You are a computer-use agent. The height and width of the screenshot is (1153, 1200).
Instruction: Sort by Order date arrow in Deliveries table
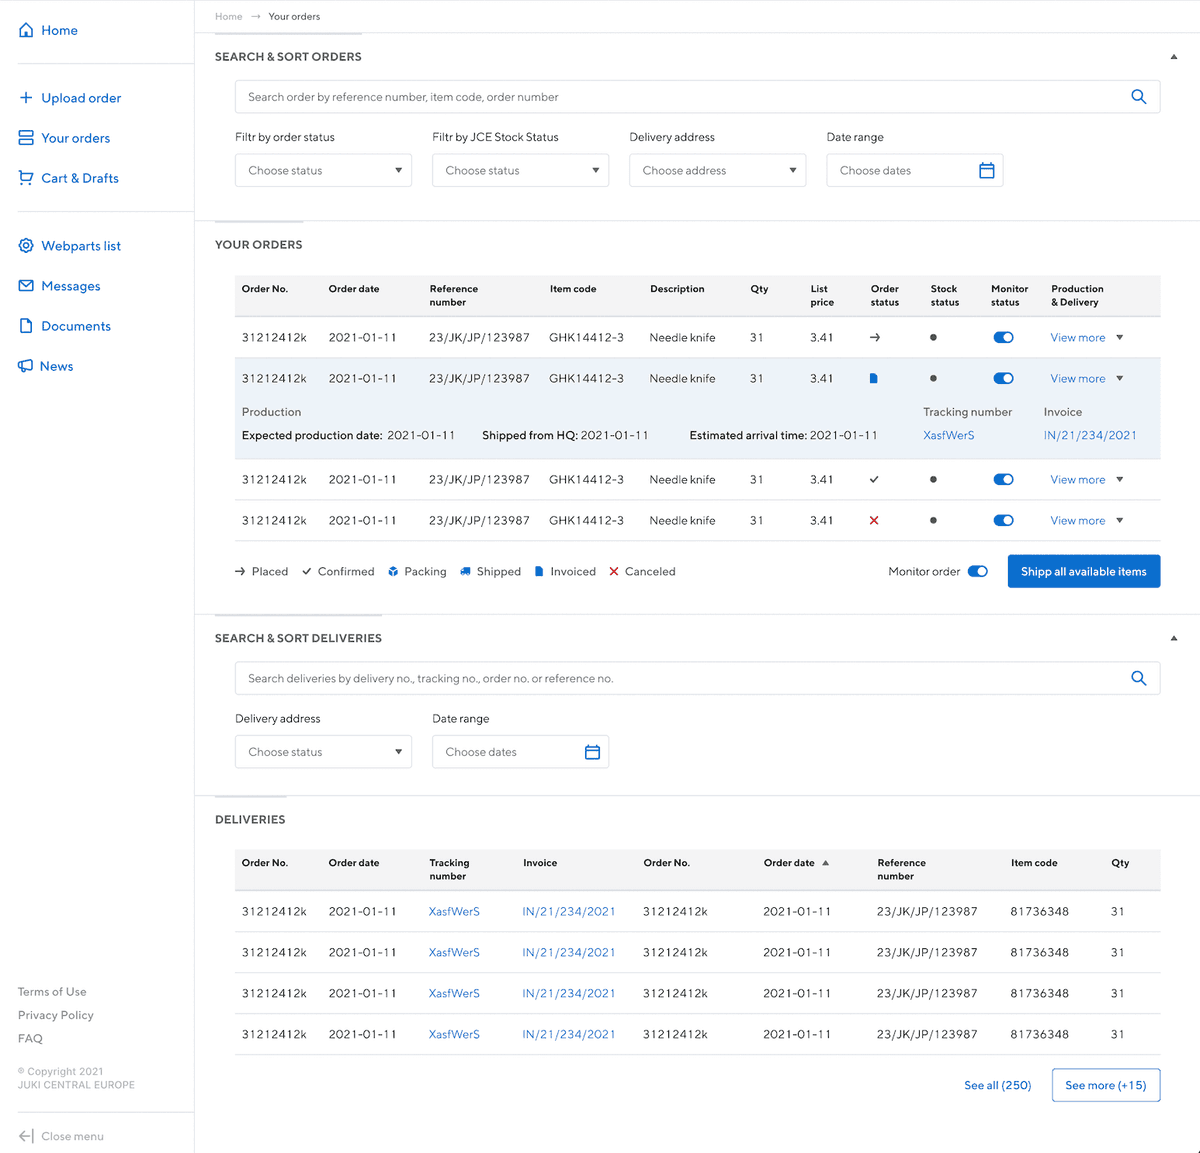[x=825, y=863]
